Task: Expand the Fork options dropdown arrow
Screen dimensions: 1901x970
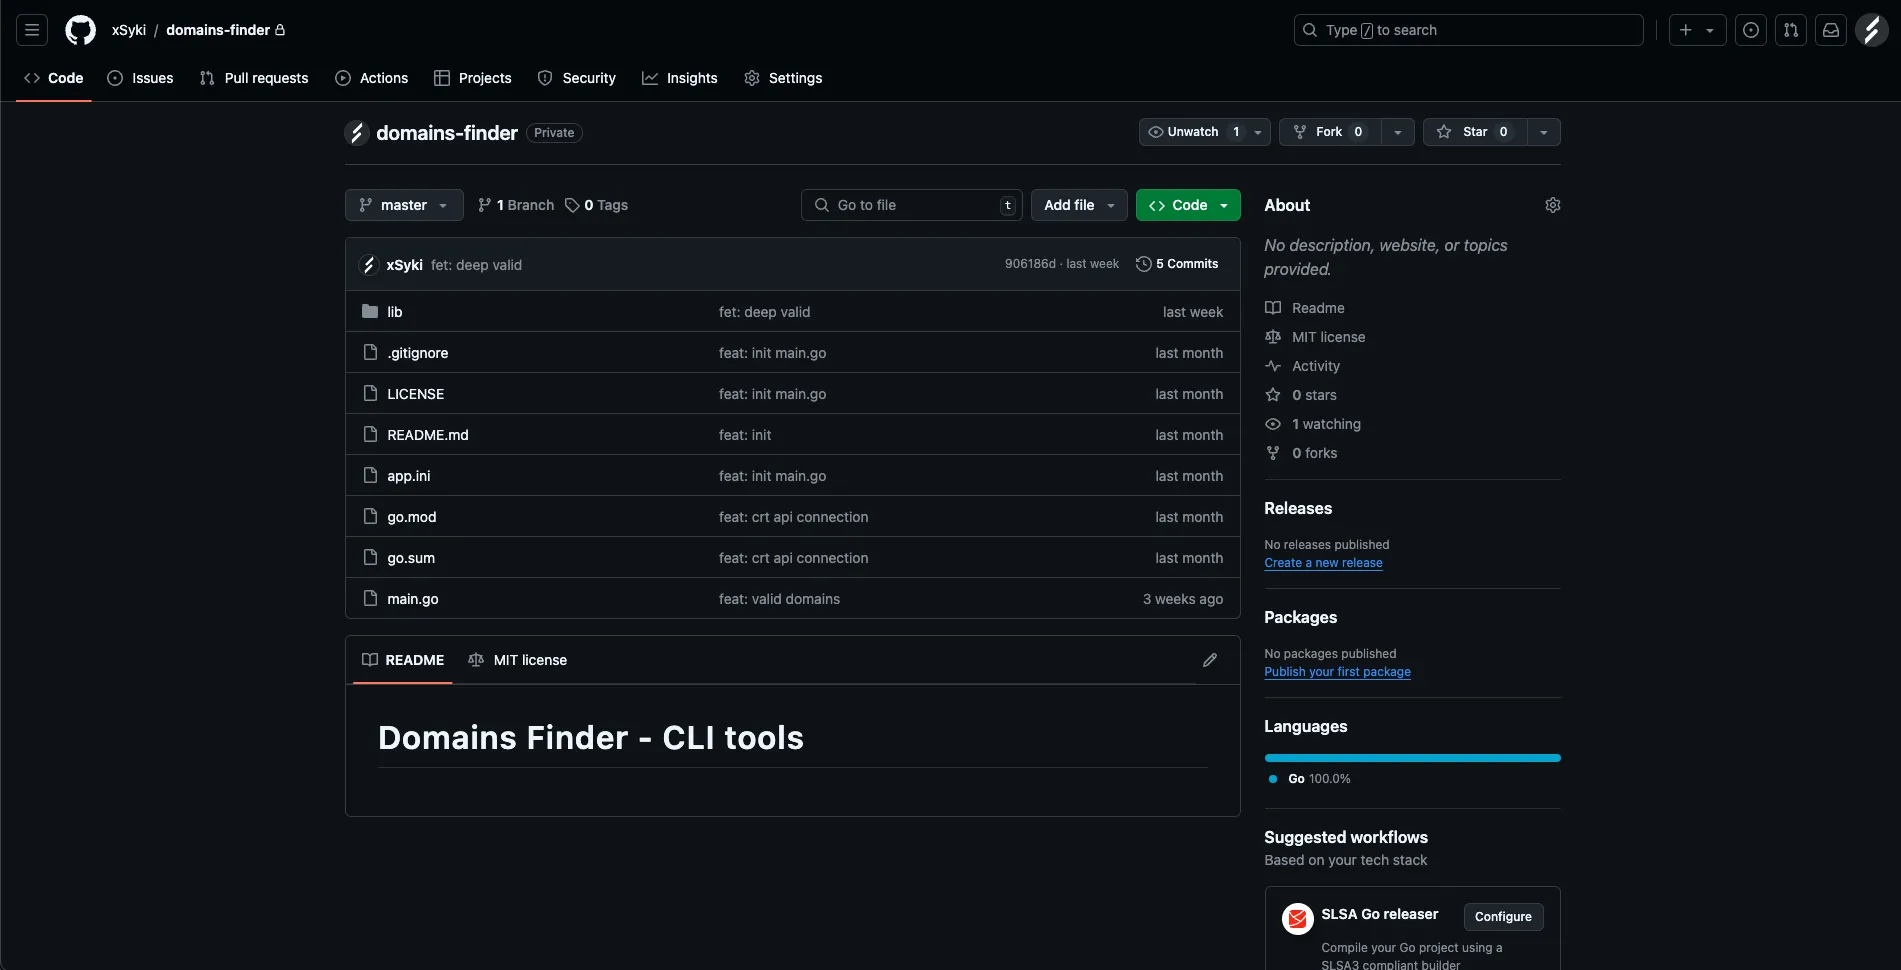Action: [x=1398, y=132]
